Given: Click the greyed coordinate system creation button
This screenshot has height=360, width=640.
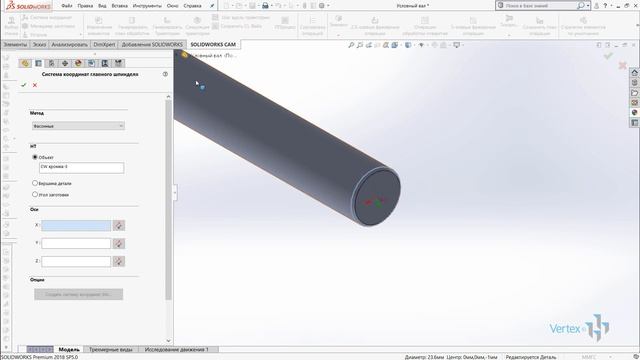Looking at the screenshot, I should 78,294.
